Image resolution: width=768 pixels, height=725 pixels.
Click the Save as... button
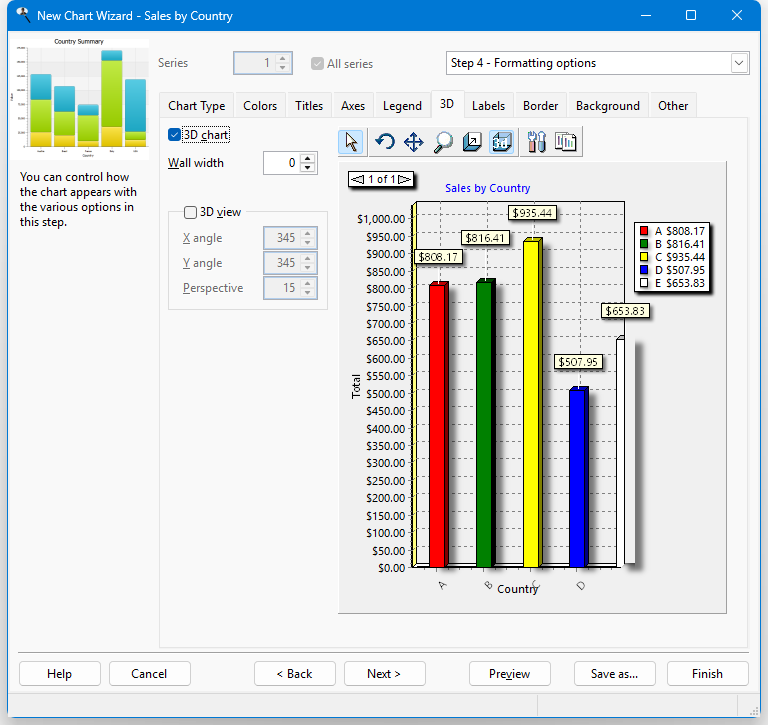(x=615, y=674)
